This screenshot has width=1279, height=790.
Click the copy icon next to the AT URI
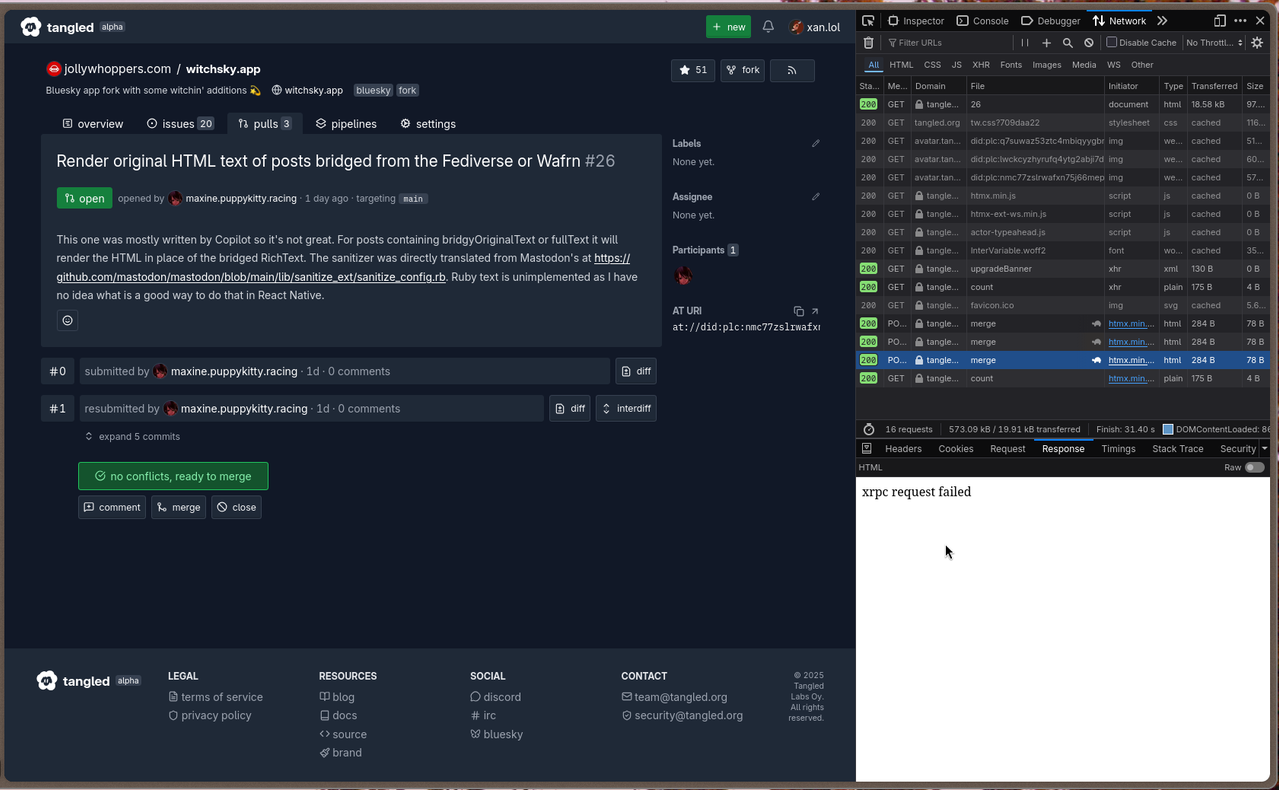tap(797, 311)
